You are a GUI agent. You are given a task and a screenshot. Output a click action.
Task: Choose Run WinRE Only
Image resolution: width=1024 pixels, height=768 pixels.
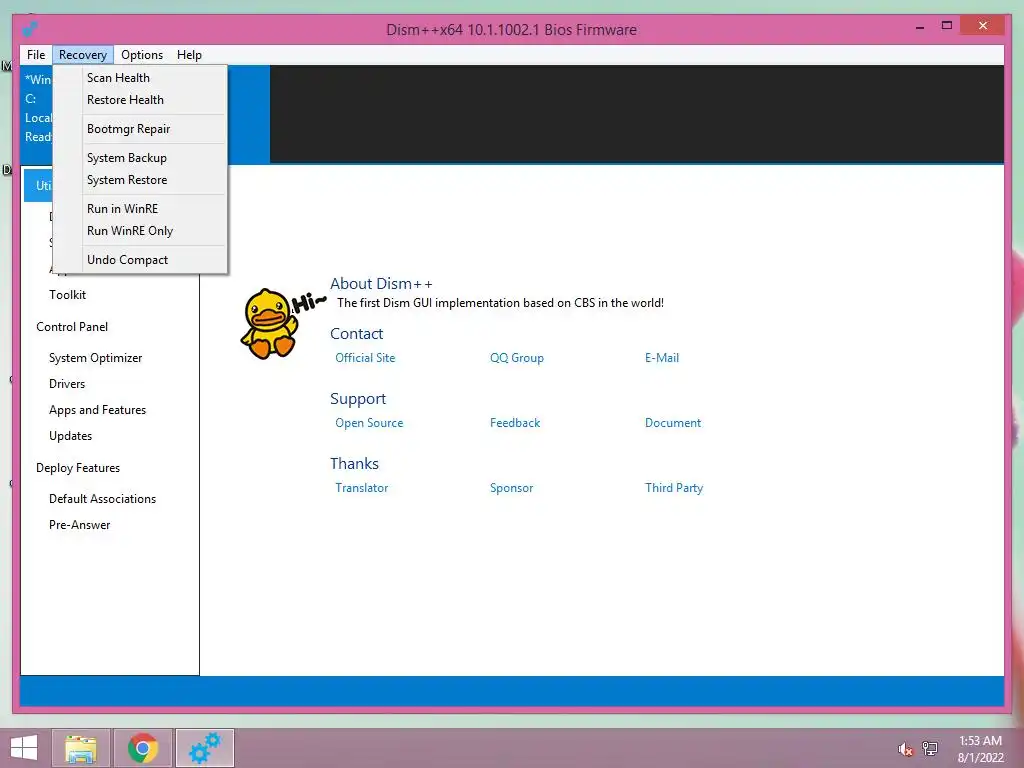[140, 231]
